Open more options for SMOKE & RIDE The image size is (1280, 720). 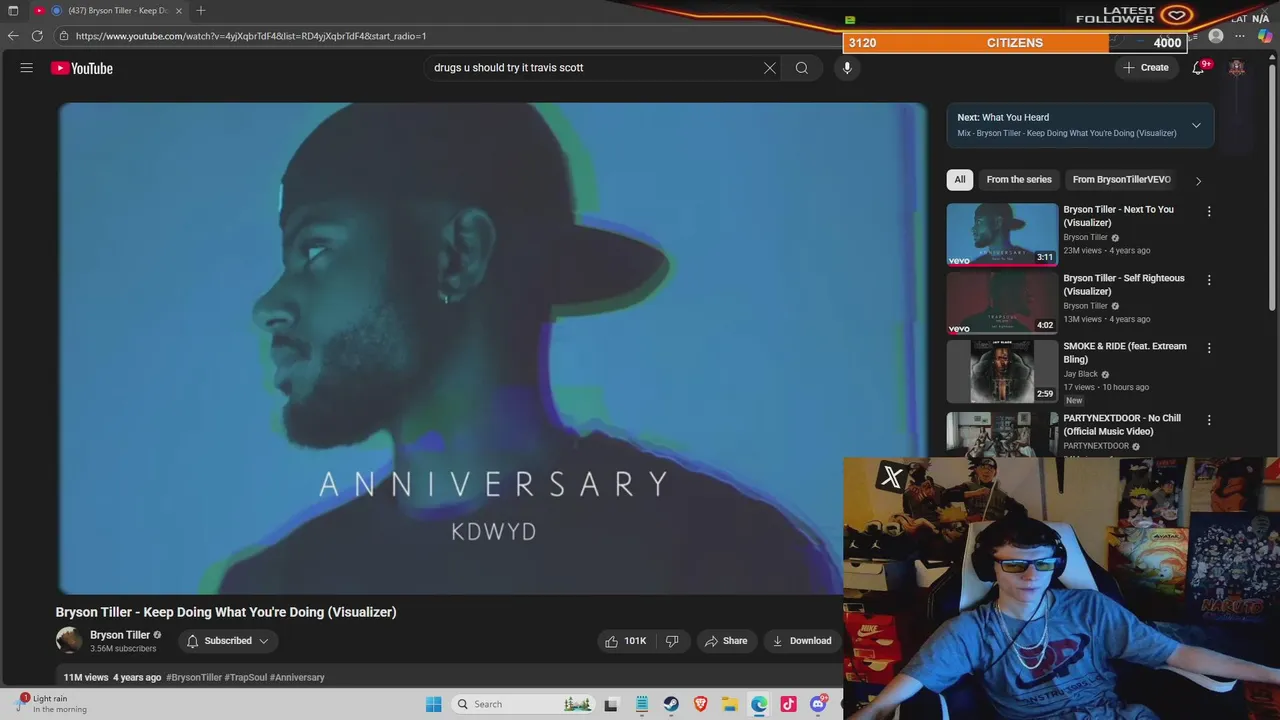(x=1209, y=348)
